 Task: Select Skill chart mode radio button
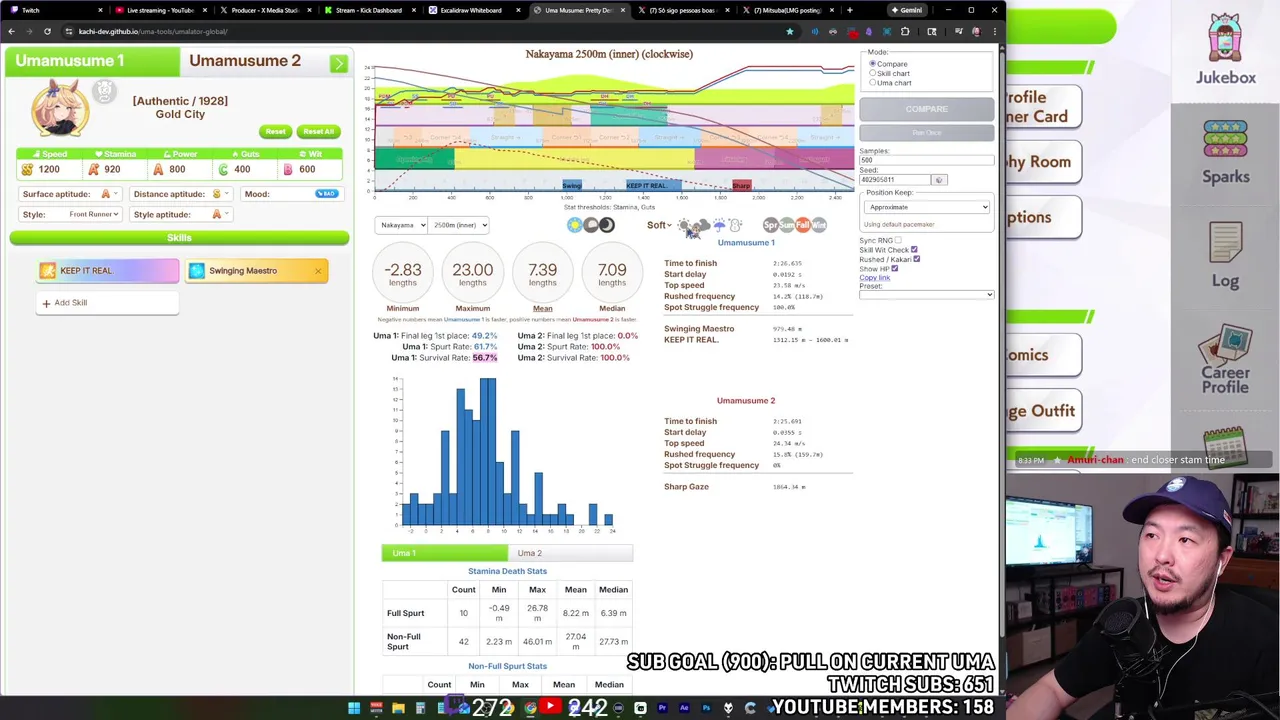[872, 73]
